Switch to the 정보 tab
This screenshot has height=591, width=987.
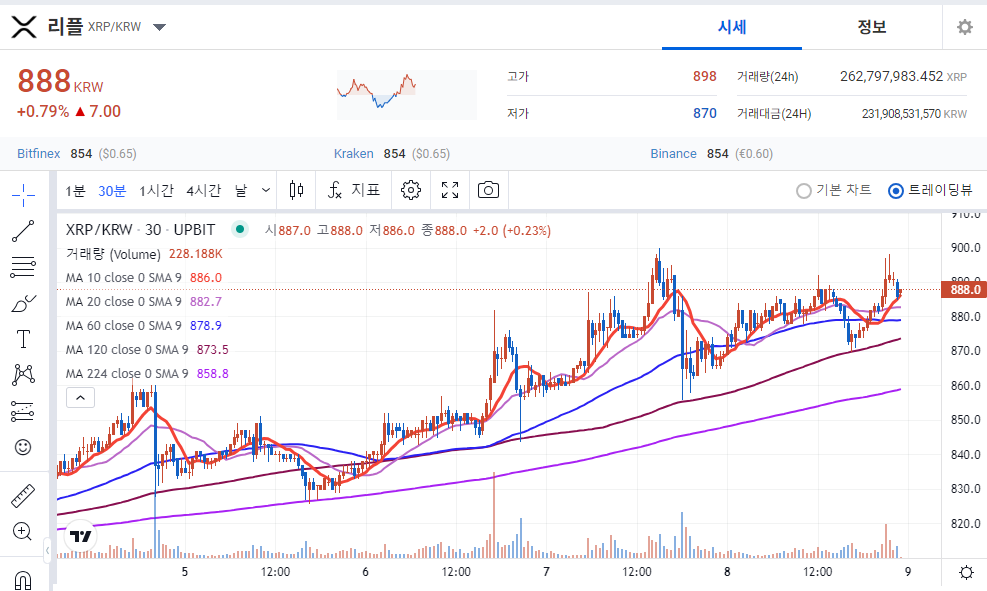872,27
